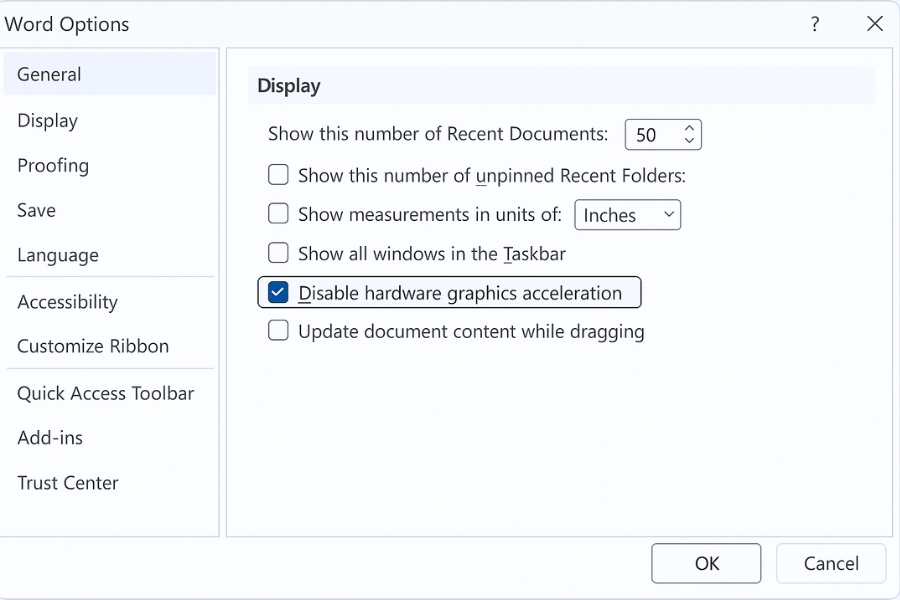Click the Help question mark icon
The height and width of the screenshot is (600, 900).
(815, 24)
